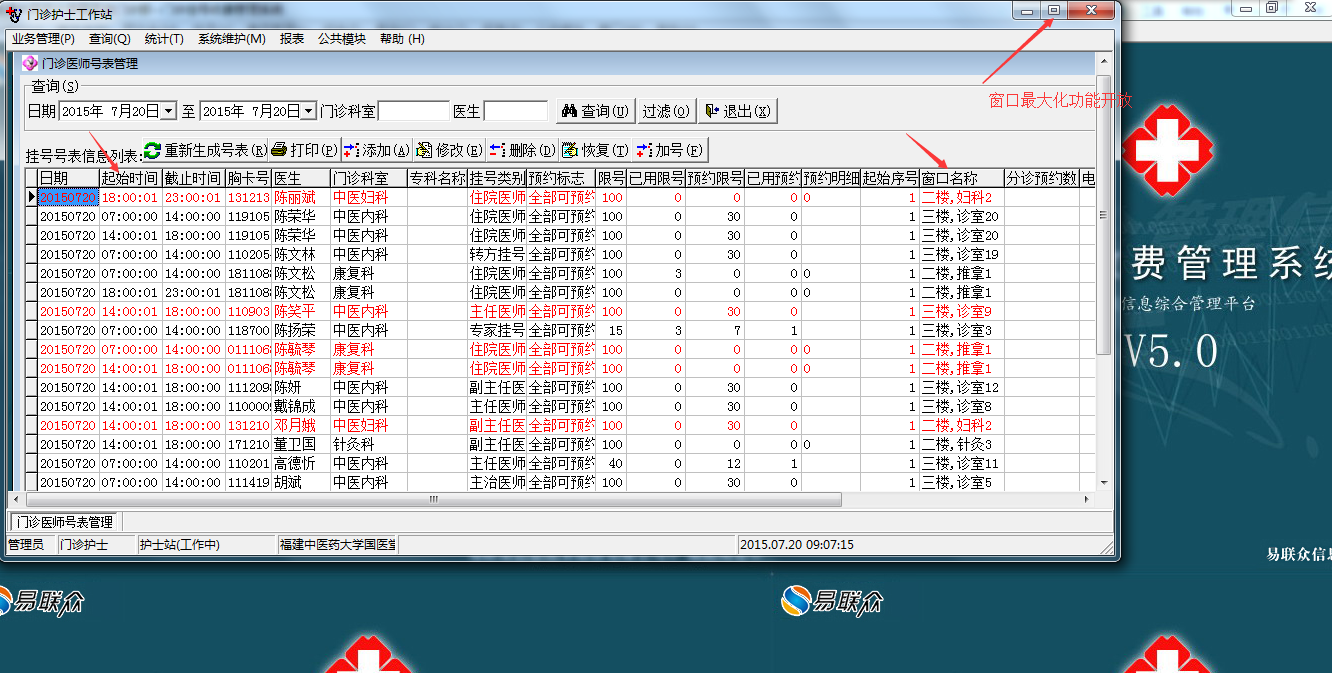
Task: Select doctor cell 高德忻
Action: click(301, 464)
